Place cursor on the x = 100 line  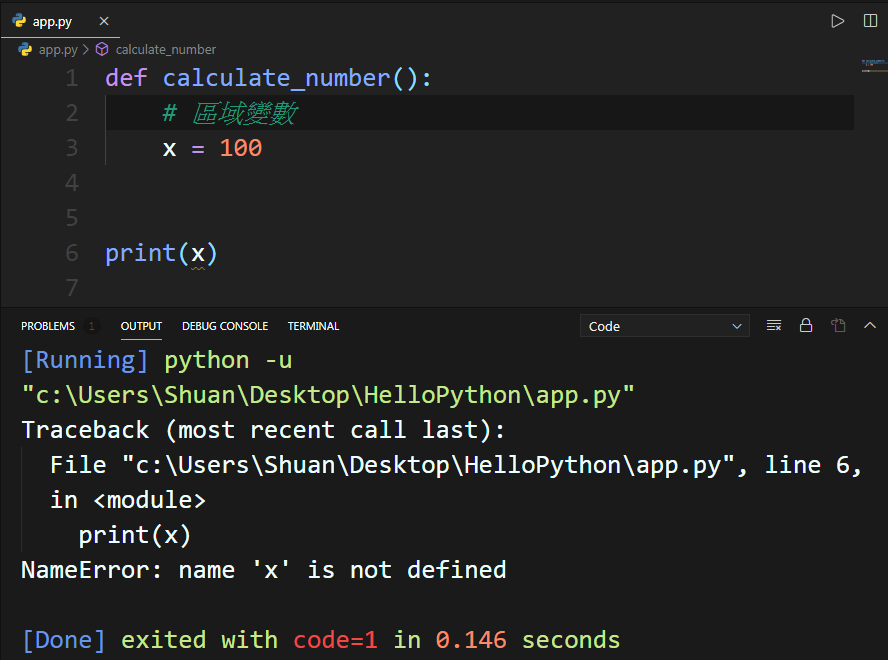click(200, 147)
